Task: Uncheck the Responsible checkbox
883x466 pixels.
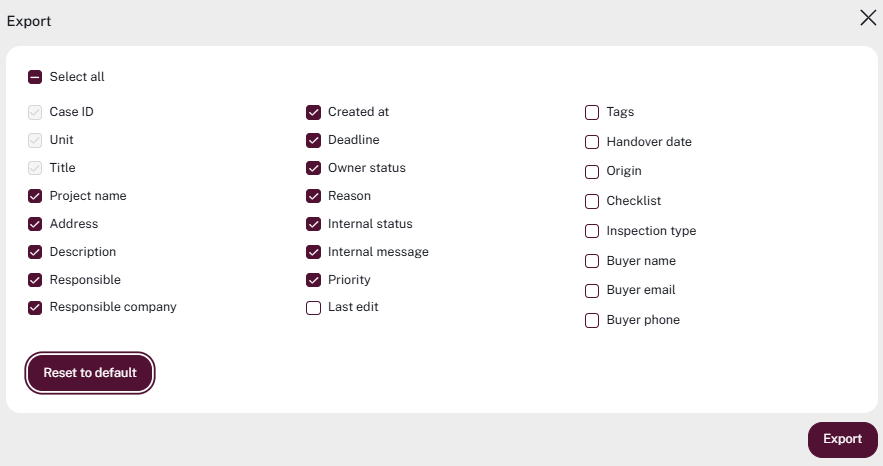Action: pyautogui.click(x=35, y=280)
